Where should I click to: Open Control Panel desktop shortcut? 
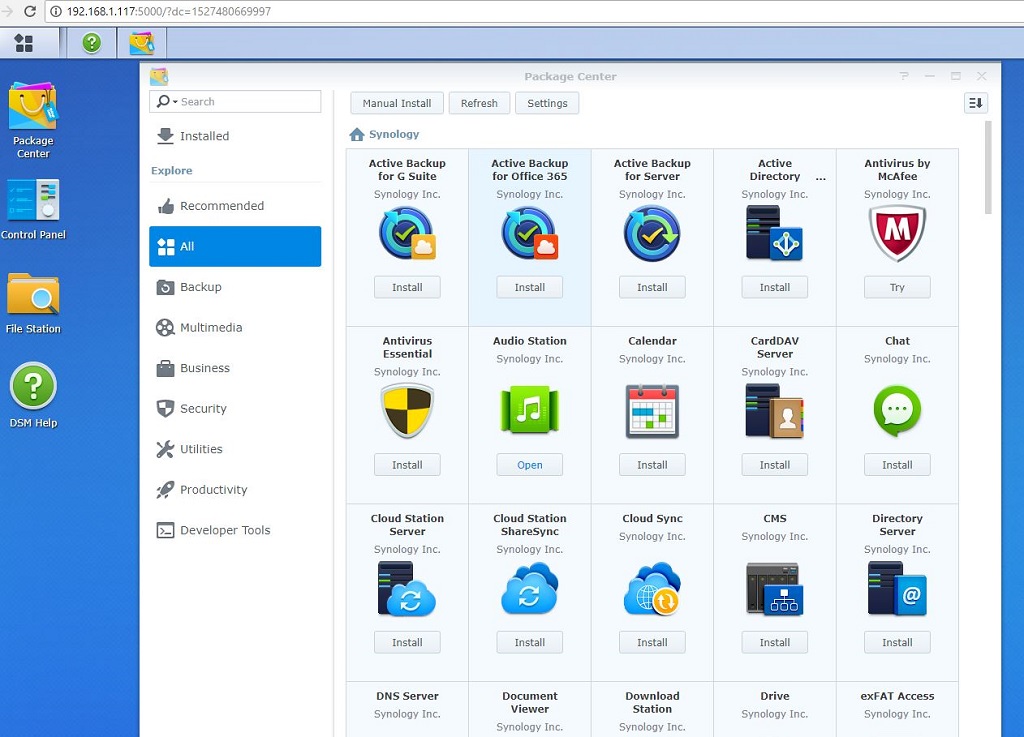pyautogui.click(x=33, y=209)
